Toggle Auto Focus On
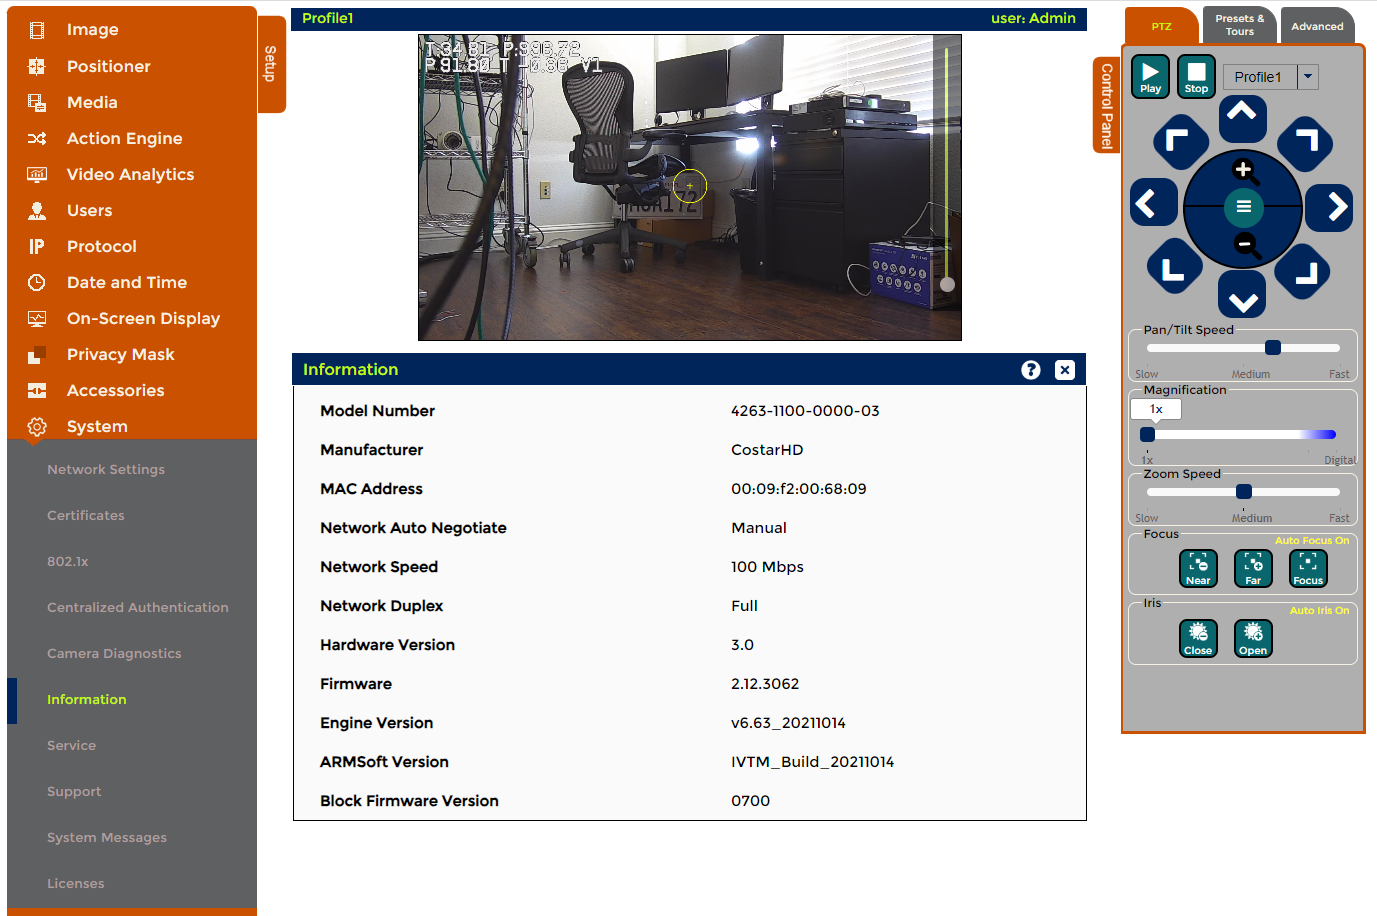Image resolution: width=1377 pixels, height=916 pixels. [x=1312, y=541]
